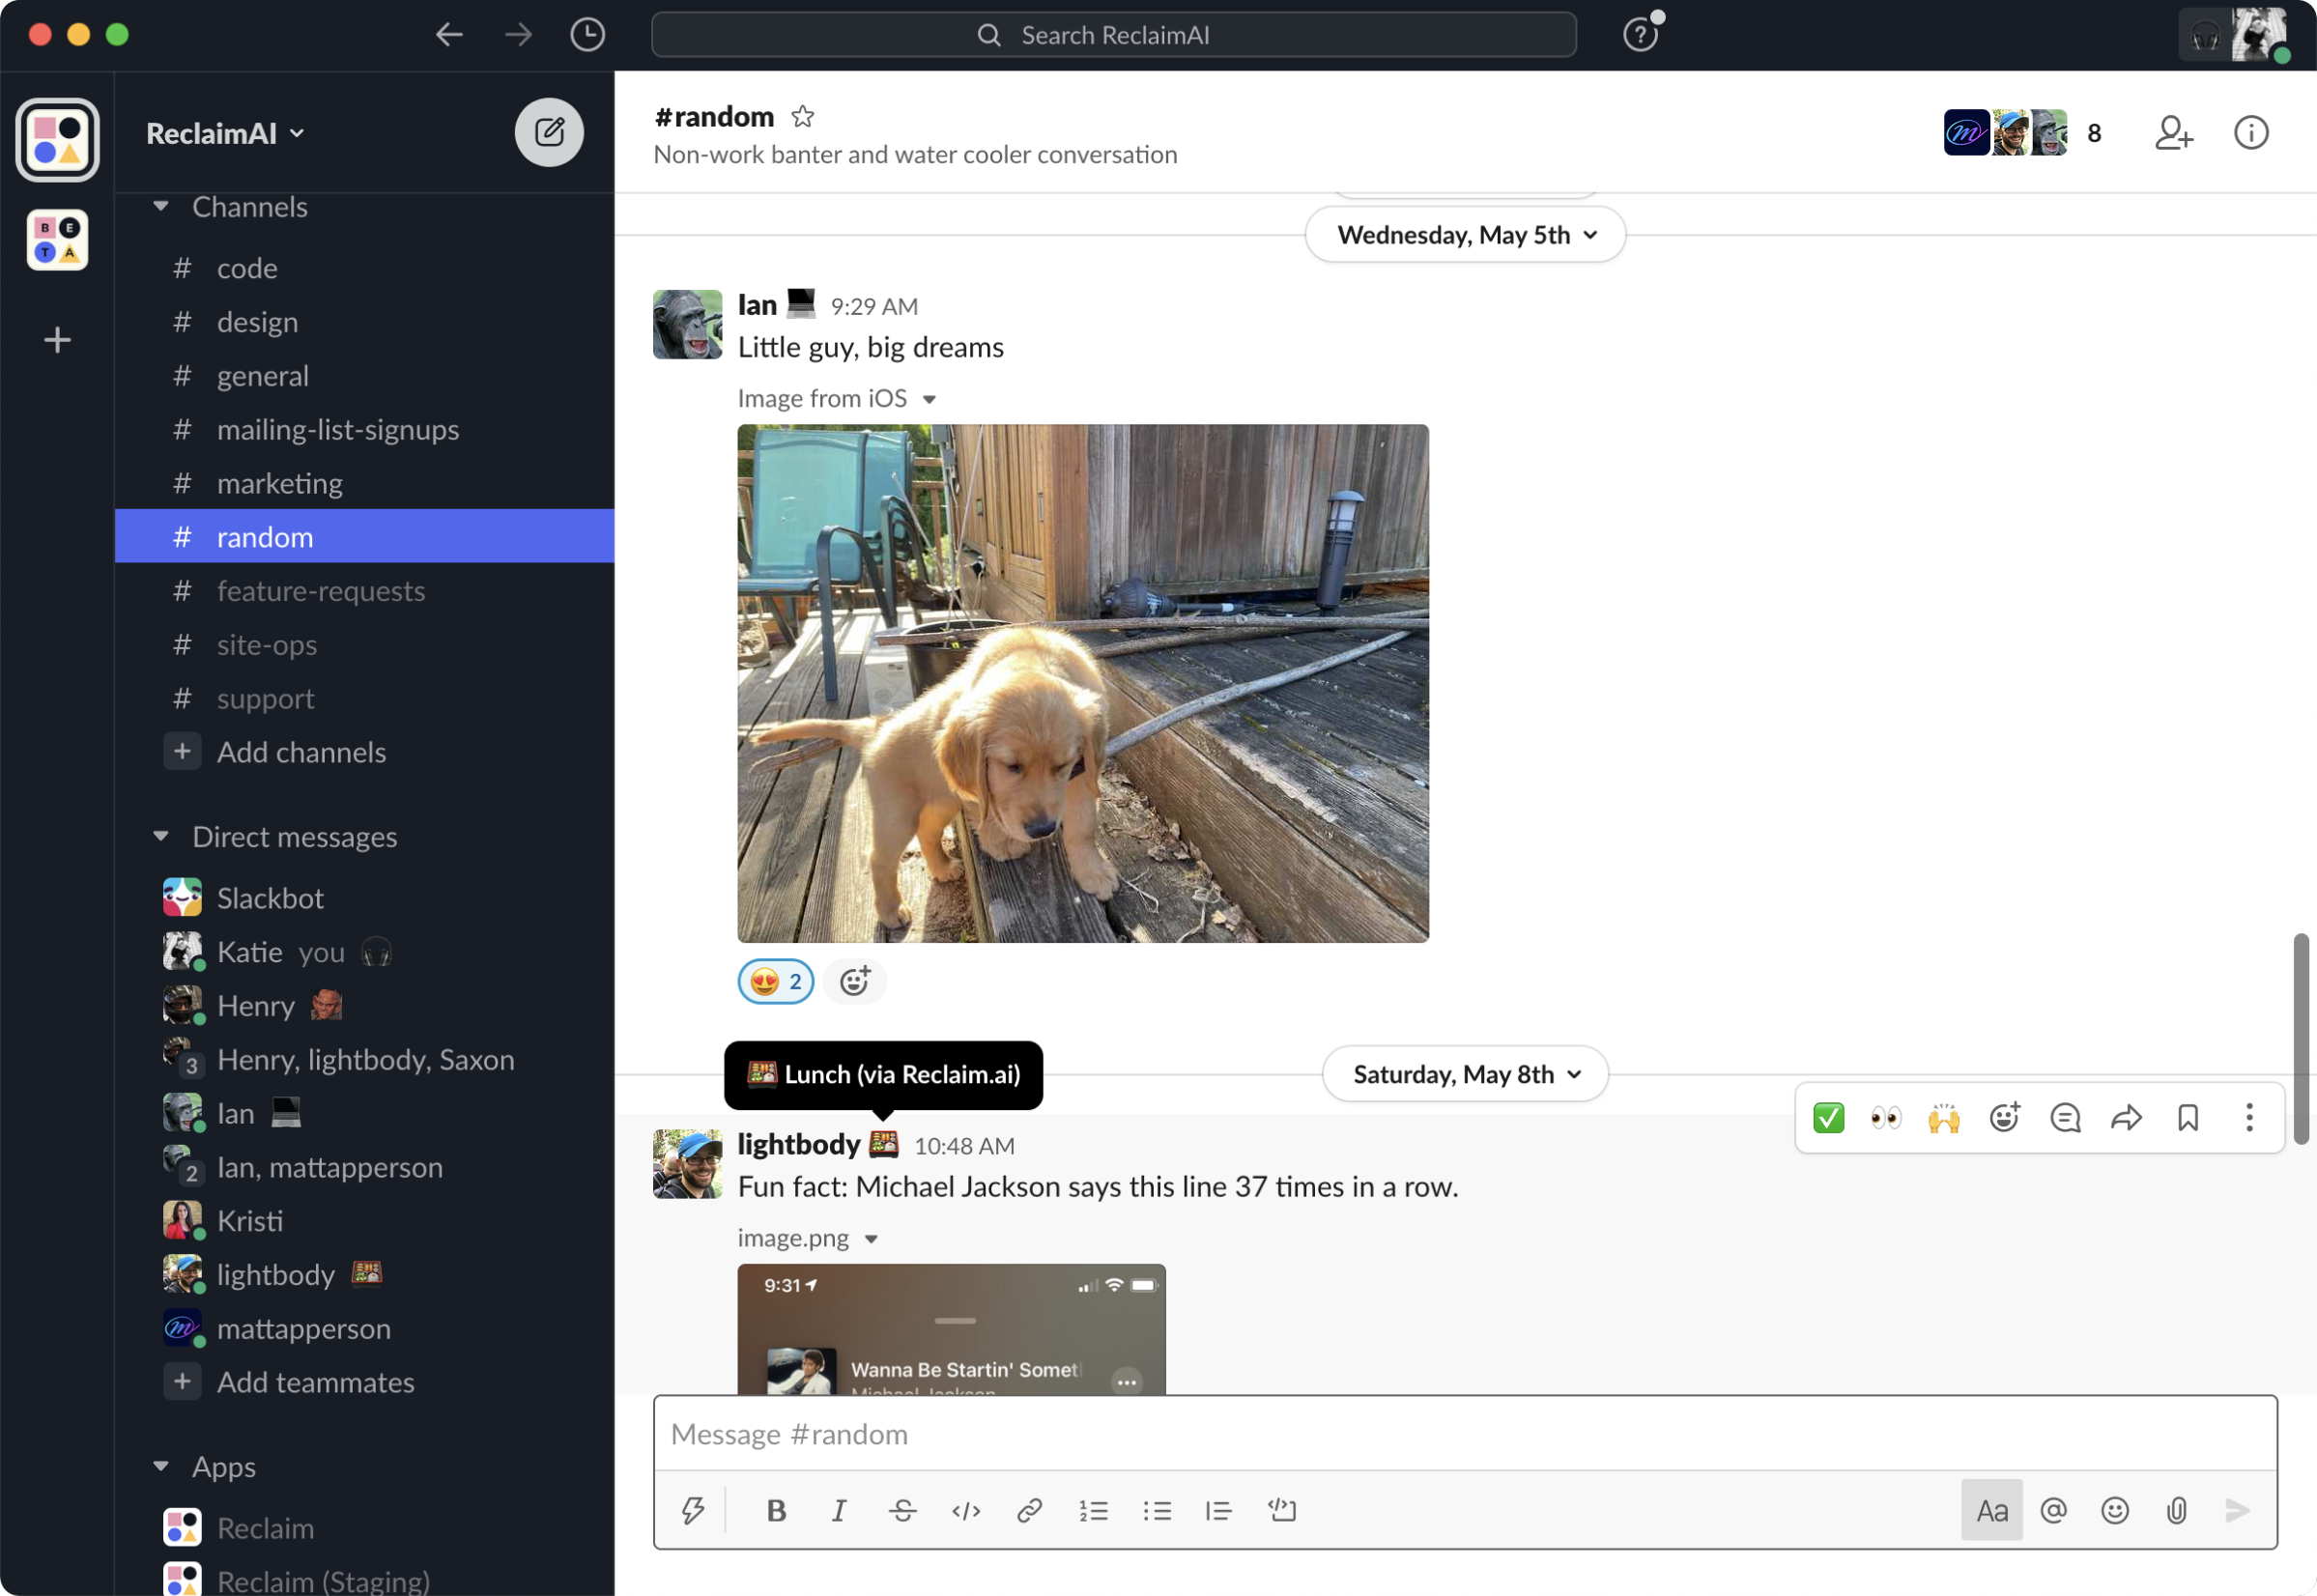Collapse the Channels section
The image size is (2317, 1596).
[x=161, y=207]
